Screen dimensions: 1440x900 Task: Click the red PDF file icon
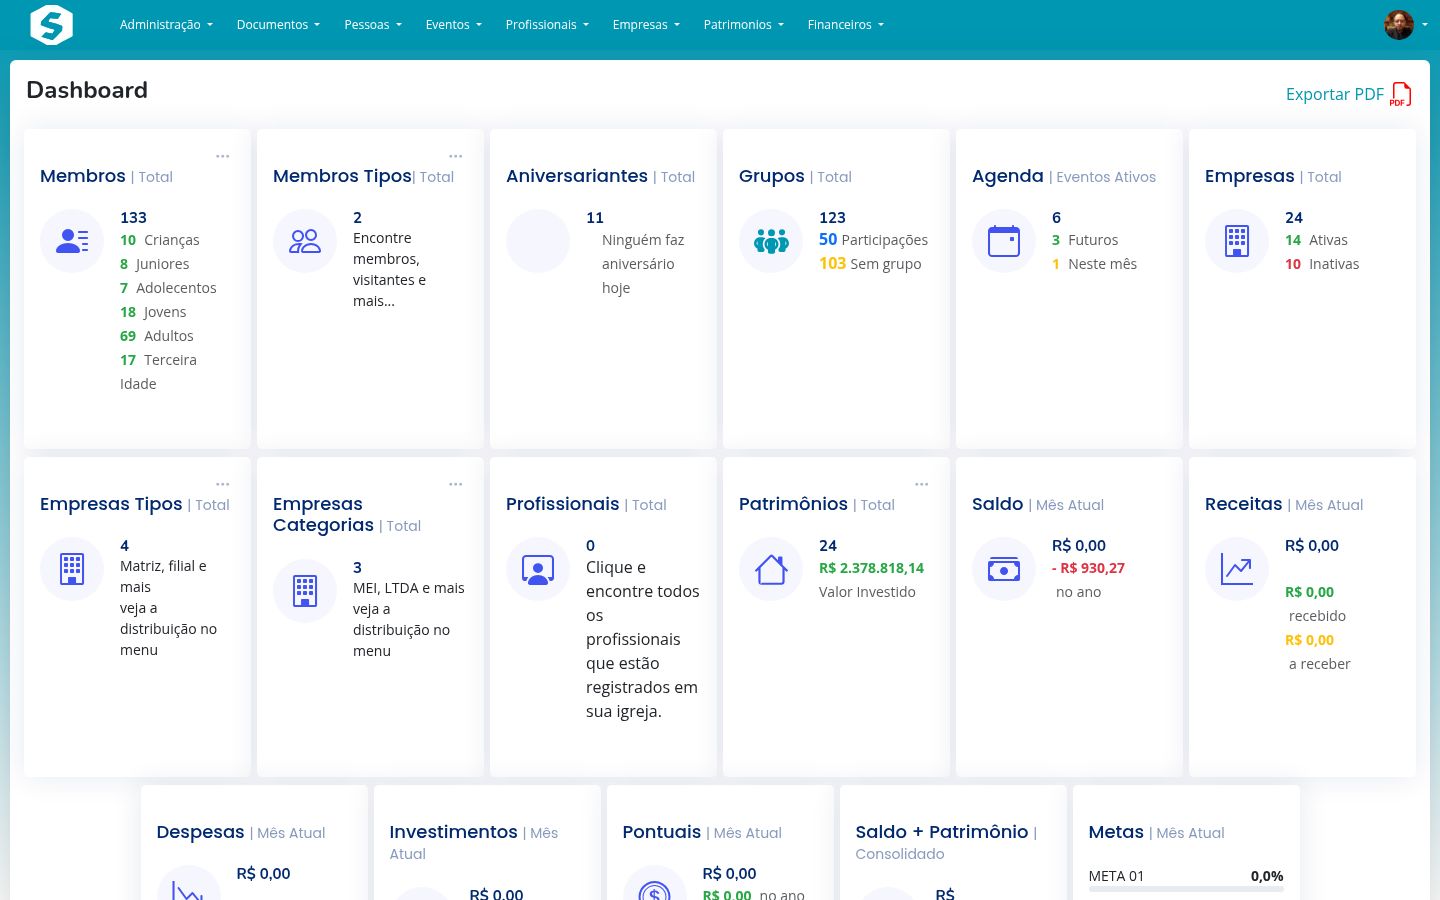click(1401, 94)
